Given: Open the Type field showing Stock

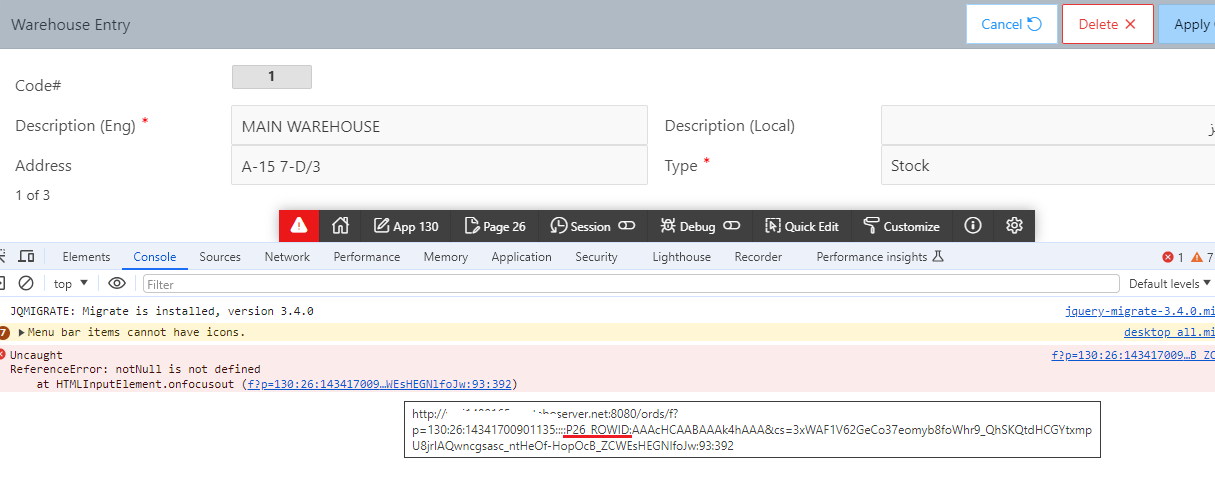Looking at the screenshot, I should [1047, 166].
